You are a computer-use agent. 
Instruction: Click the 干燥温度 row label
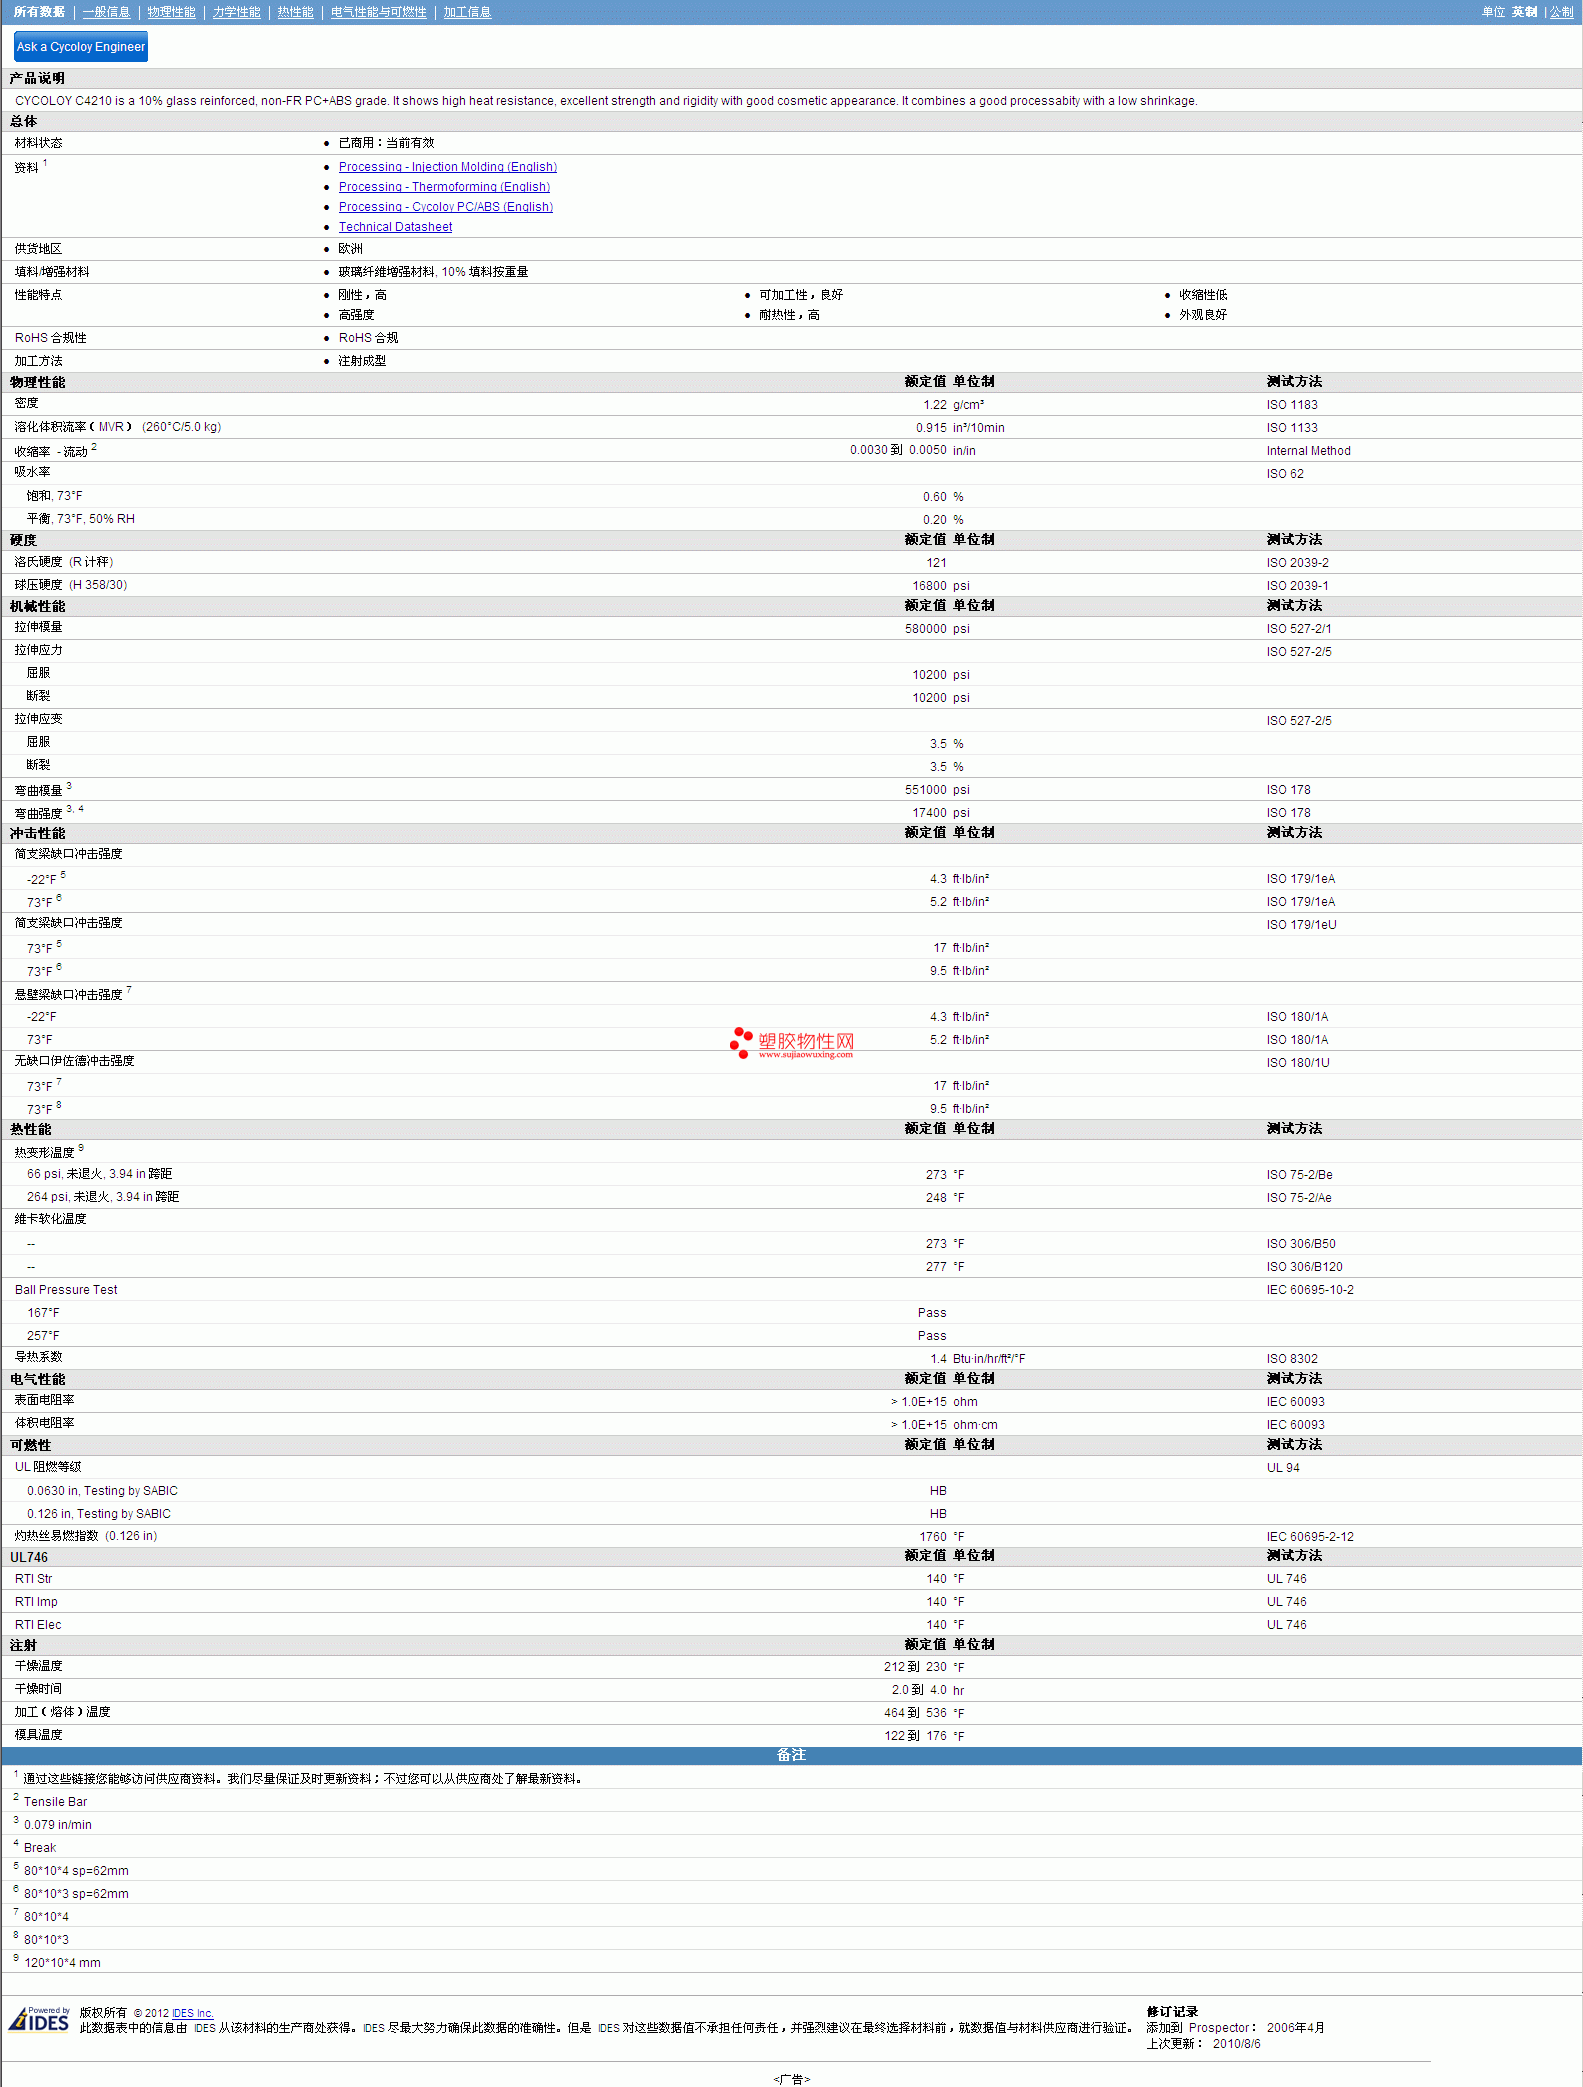(38, 1666)
